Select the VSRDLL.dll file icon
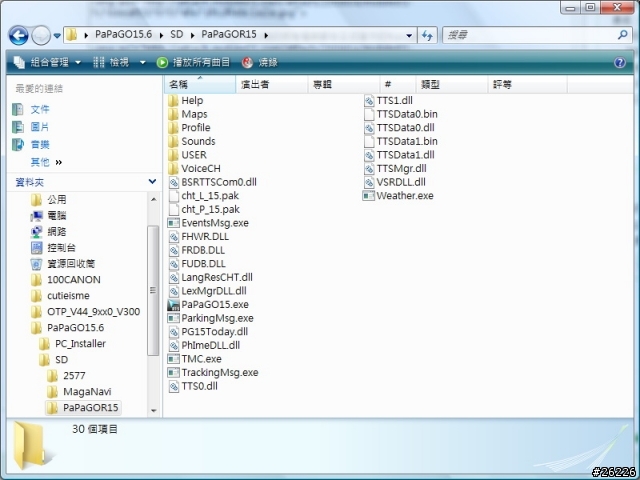The image size is (640, 480). (x=369, y=182)
